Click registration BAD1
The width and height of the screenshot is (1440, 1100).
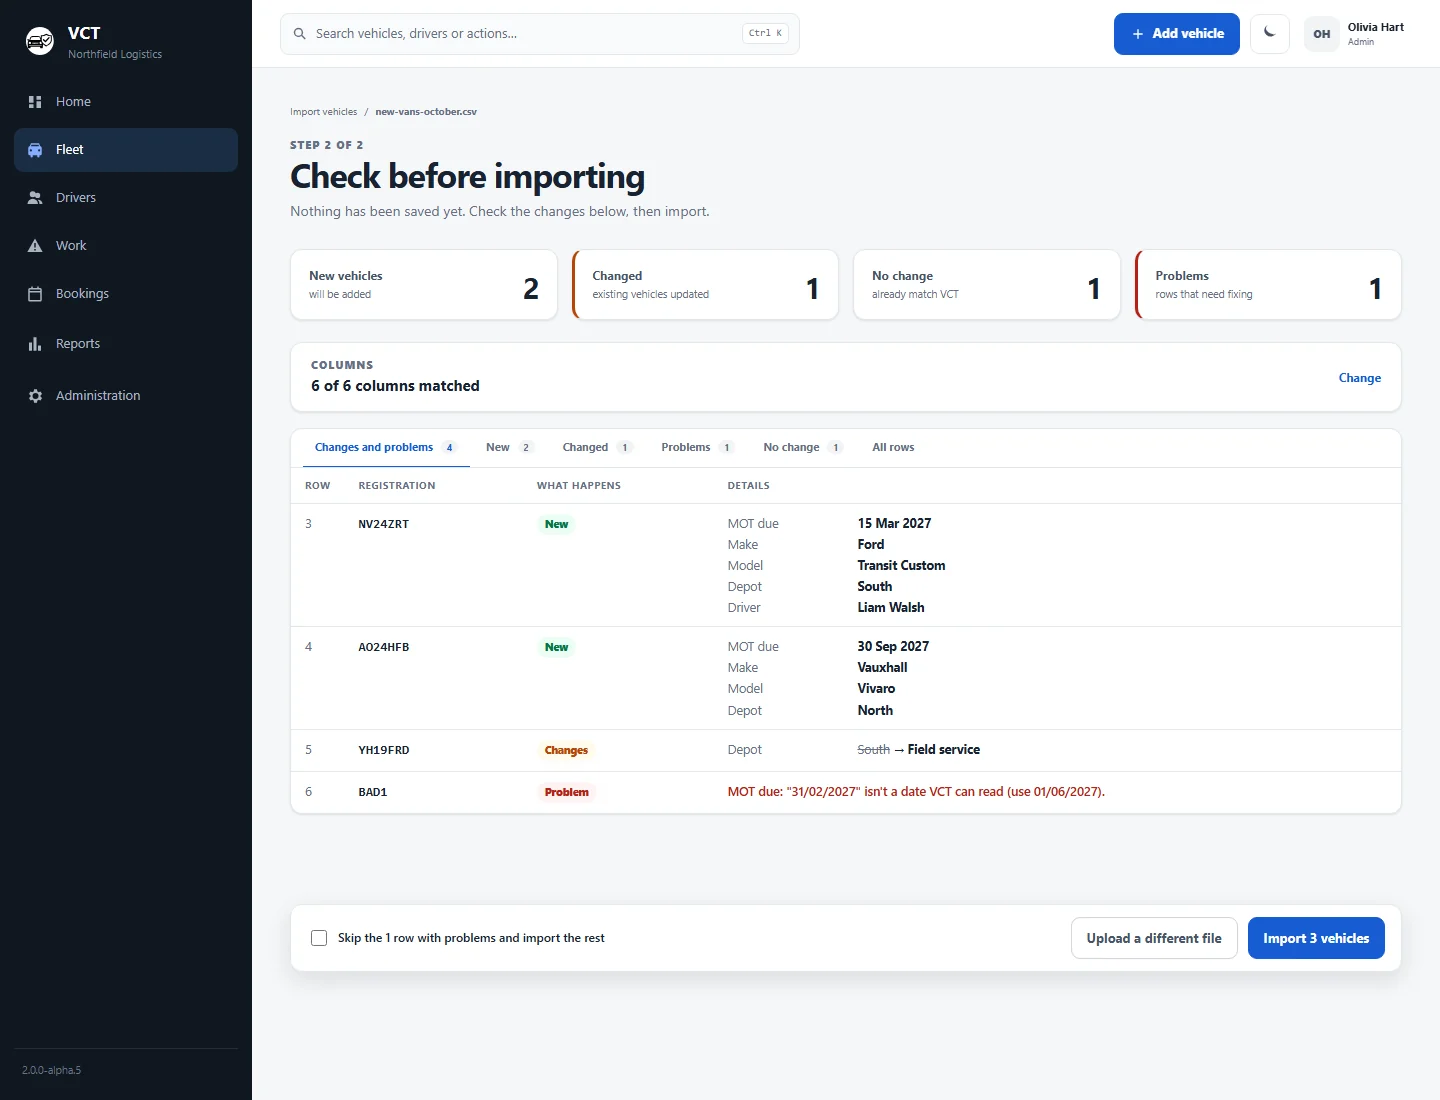point(373,792)
